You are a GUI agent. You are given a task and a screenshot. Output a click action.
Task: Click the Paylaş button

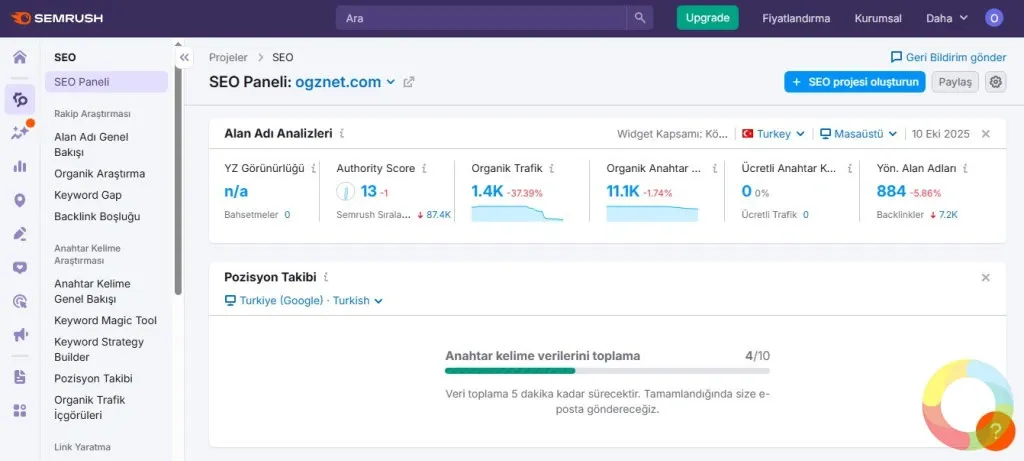(955, 82)
